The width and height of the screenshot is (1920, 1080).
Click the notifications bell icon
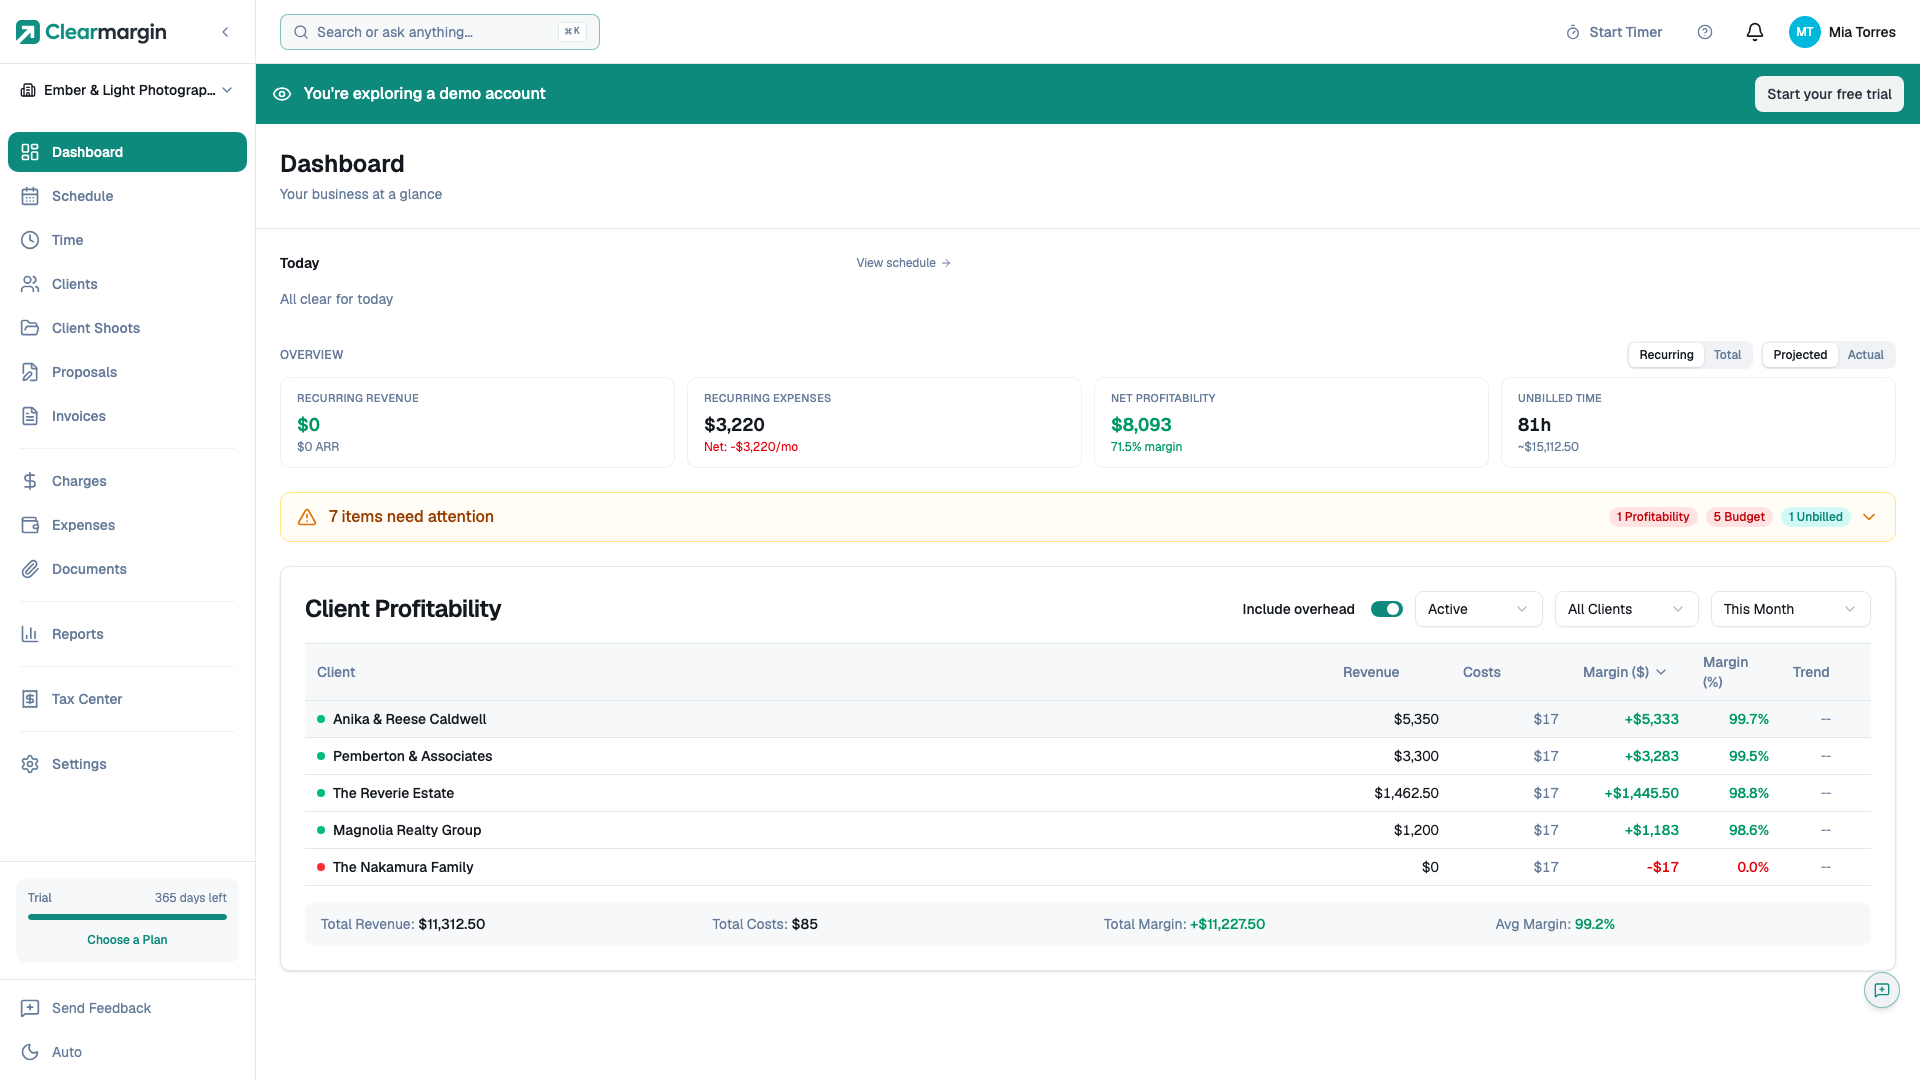pos(1754,32)
